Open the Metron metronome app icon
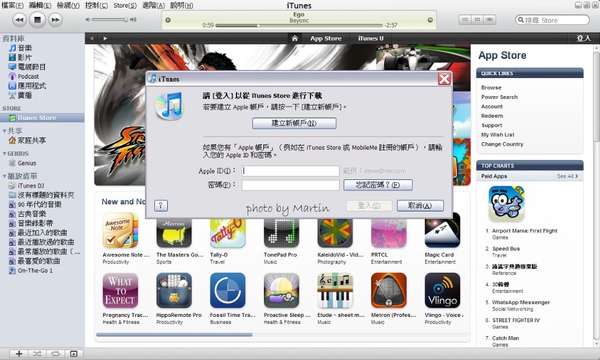600x360 pixels. (x=388, y=290)
